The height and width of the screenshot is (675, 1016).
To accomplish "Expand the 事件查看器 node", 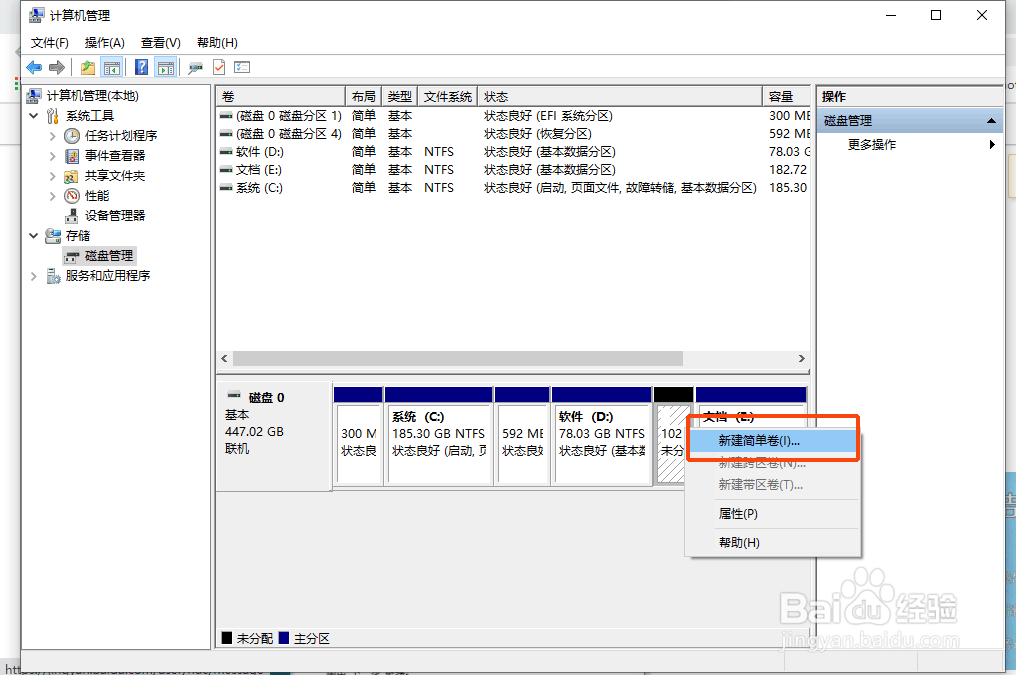I will pyautogui.click(x=52, y=156).
